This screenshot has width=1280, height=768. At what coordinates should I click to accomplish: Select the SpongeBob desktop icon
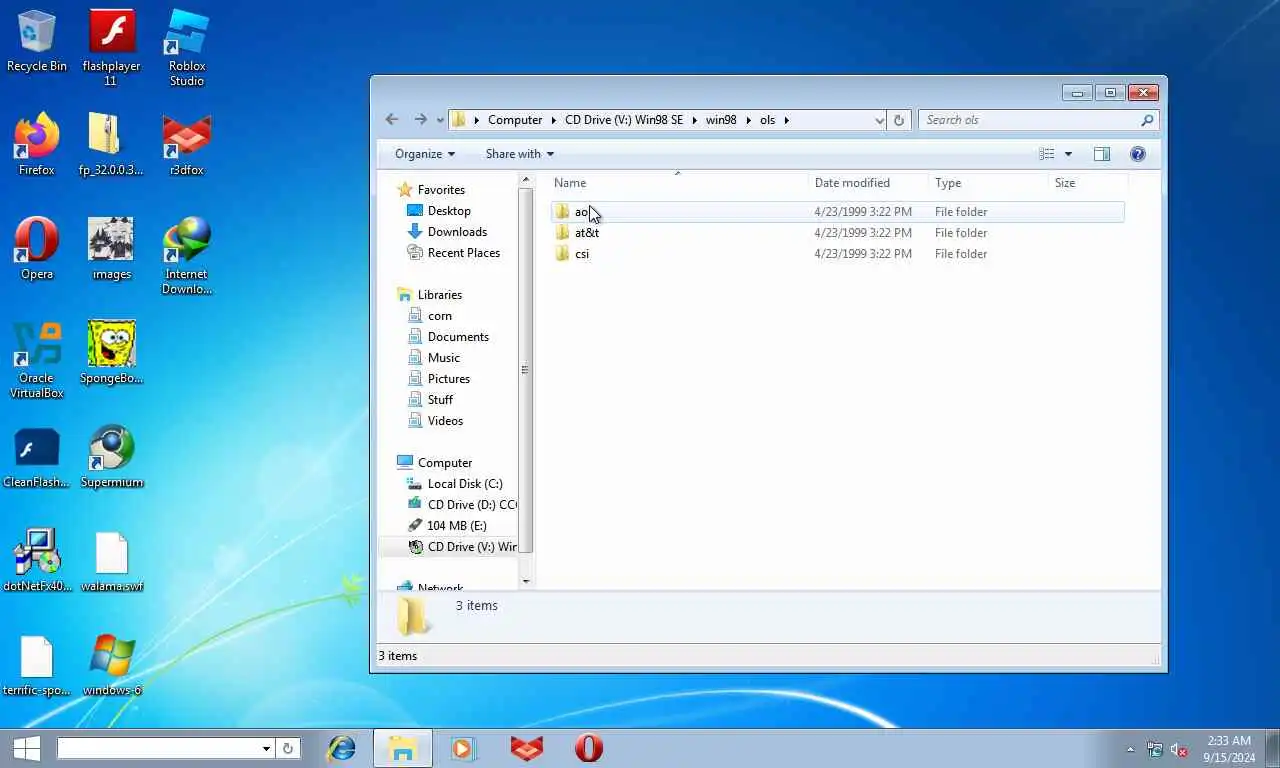pos(111,353)
